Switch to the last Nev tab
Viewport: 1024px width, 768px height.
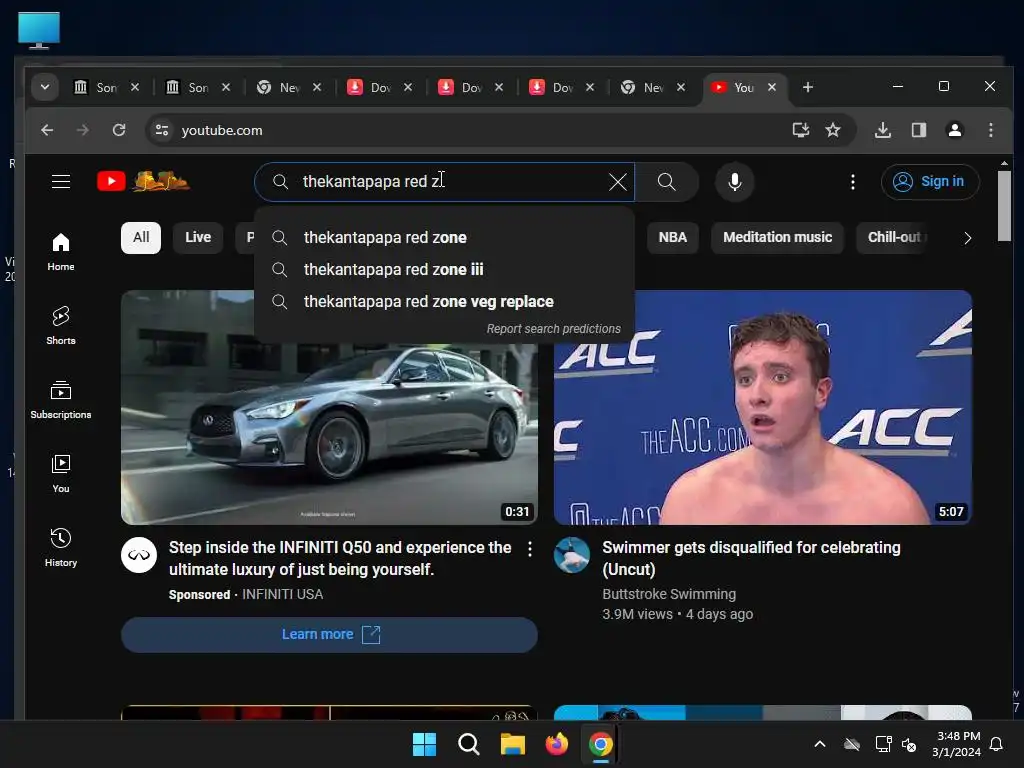pyautogui.click(x=653, y=87)
